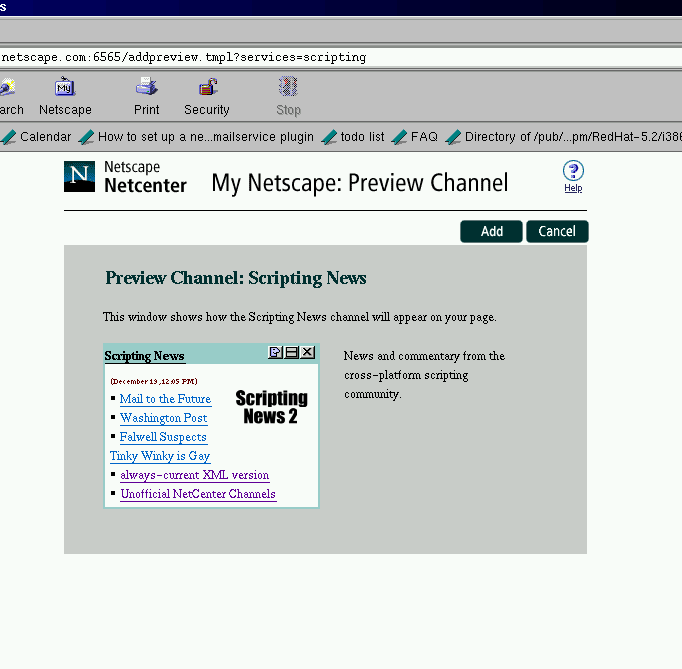Minimize the Scripting News channel box

click(291, 353)
